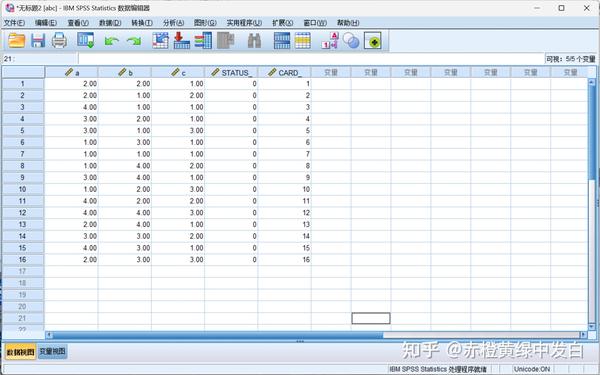
Task: Redo action with the green arrow
Action: 134,41
